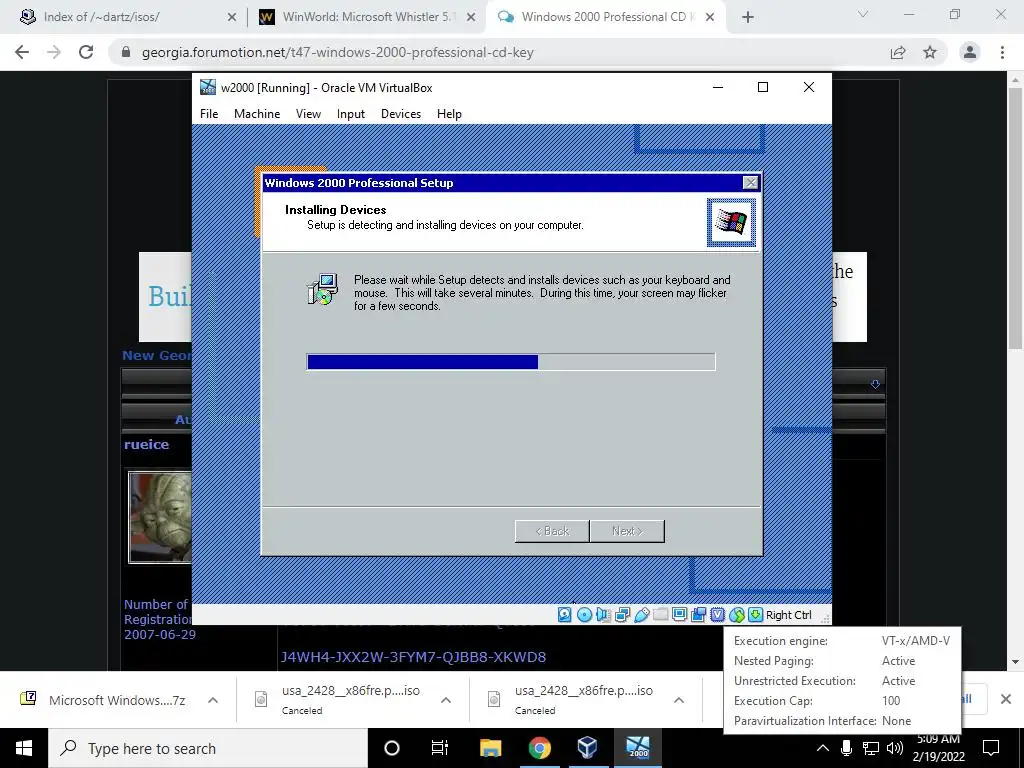This screenshot has height=768, width=1024.
Task: Show hidden system tray icons
Action: point(823,748)
